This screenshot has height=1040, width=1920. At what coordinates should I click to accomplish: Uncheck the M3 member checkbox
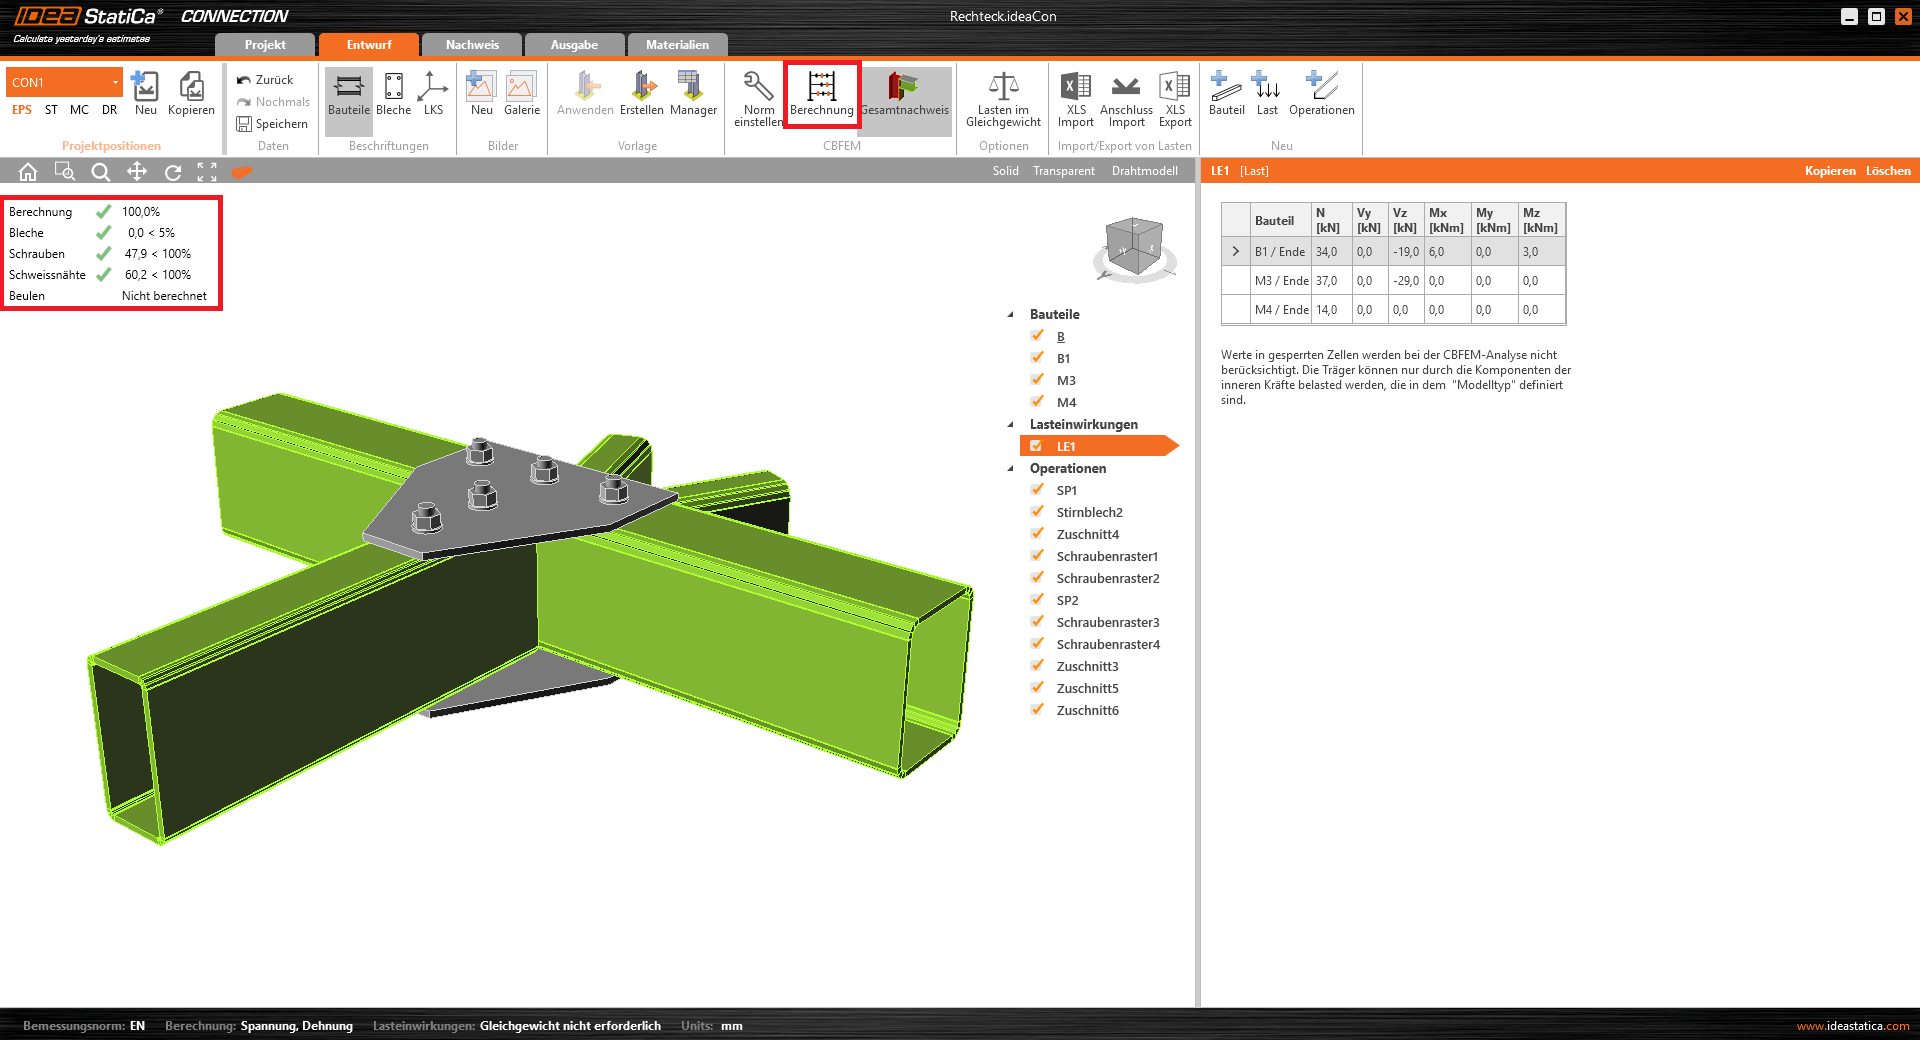pyautogui.click(x=1037, y=380)
